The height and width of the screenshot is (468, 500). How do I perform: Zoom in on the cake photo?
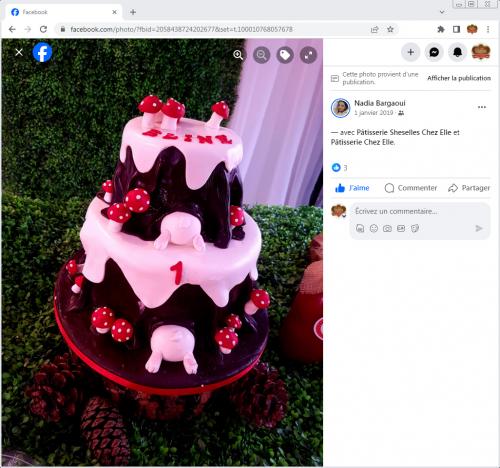[238, 55]
